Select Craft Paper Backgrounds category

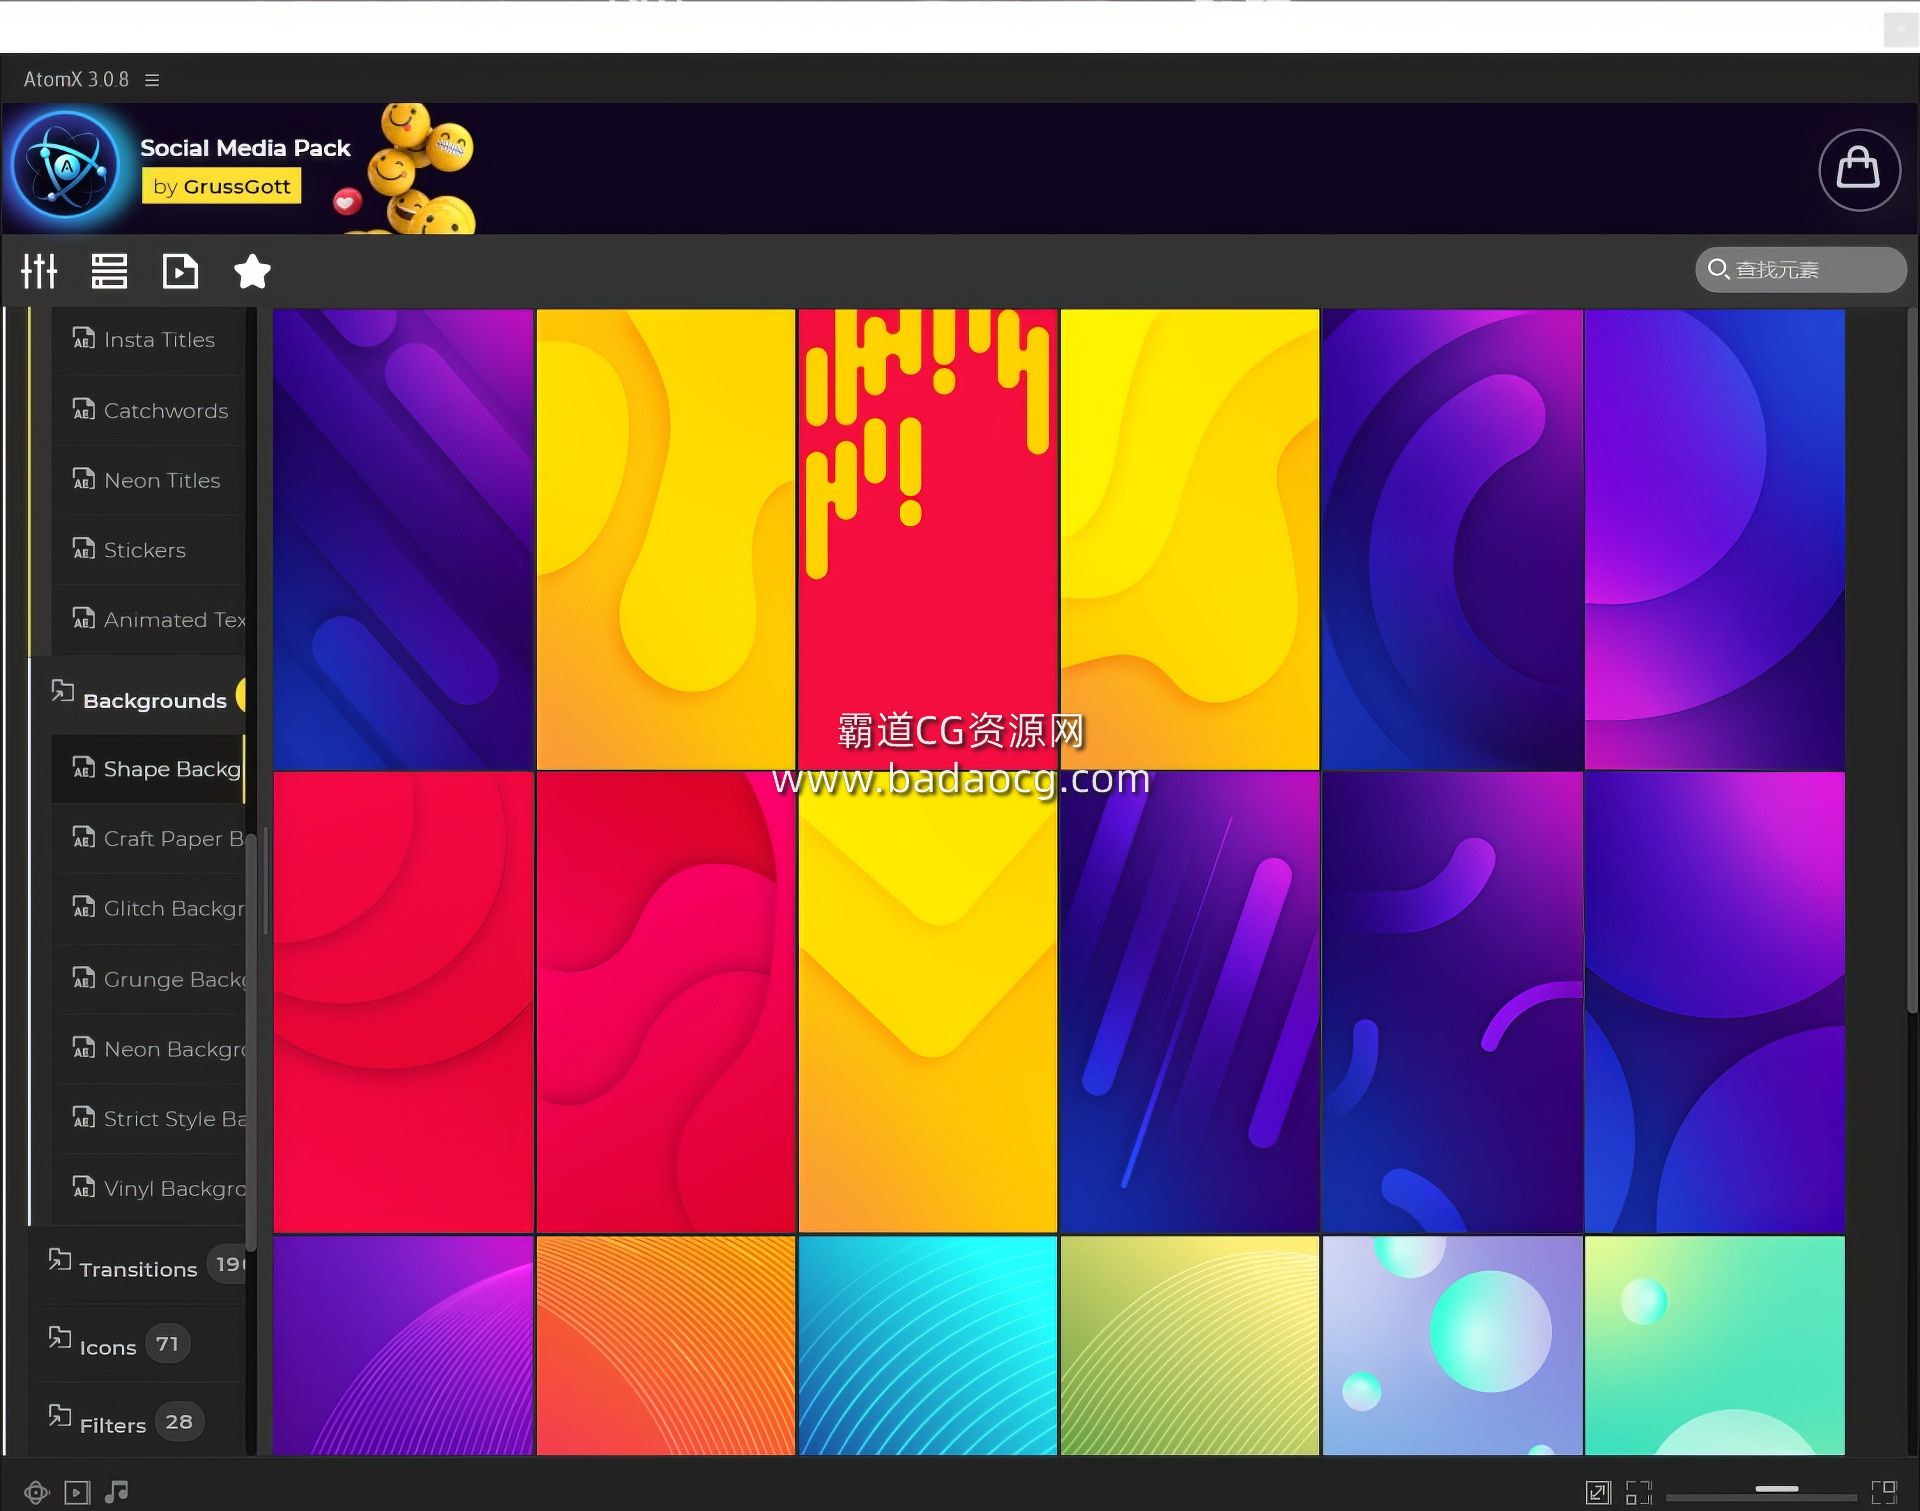coord(148,839)
